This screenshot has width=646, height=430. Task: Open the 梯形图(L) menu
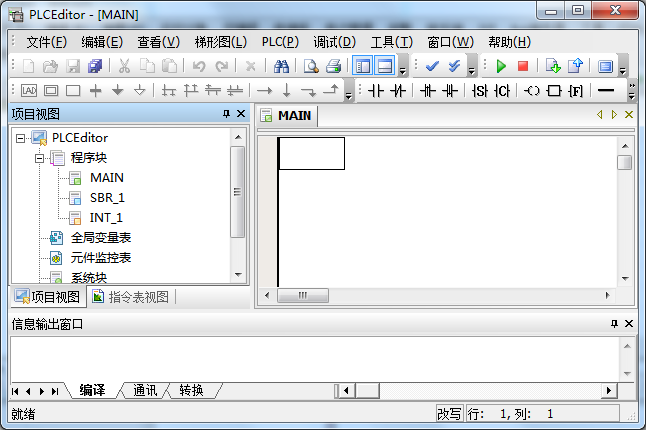point(220,42)
